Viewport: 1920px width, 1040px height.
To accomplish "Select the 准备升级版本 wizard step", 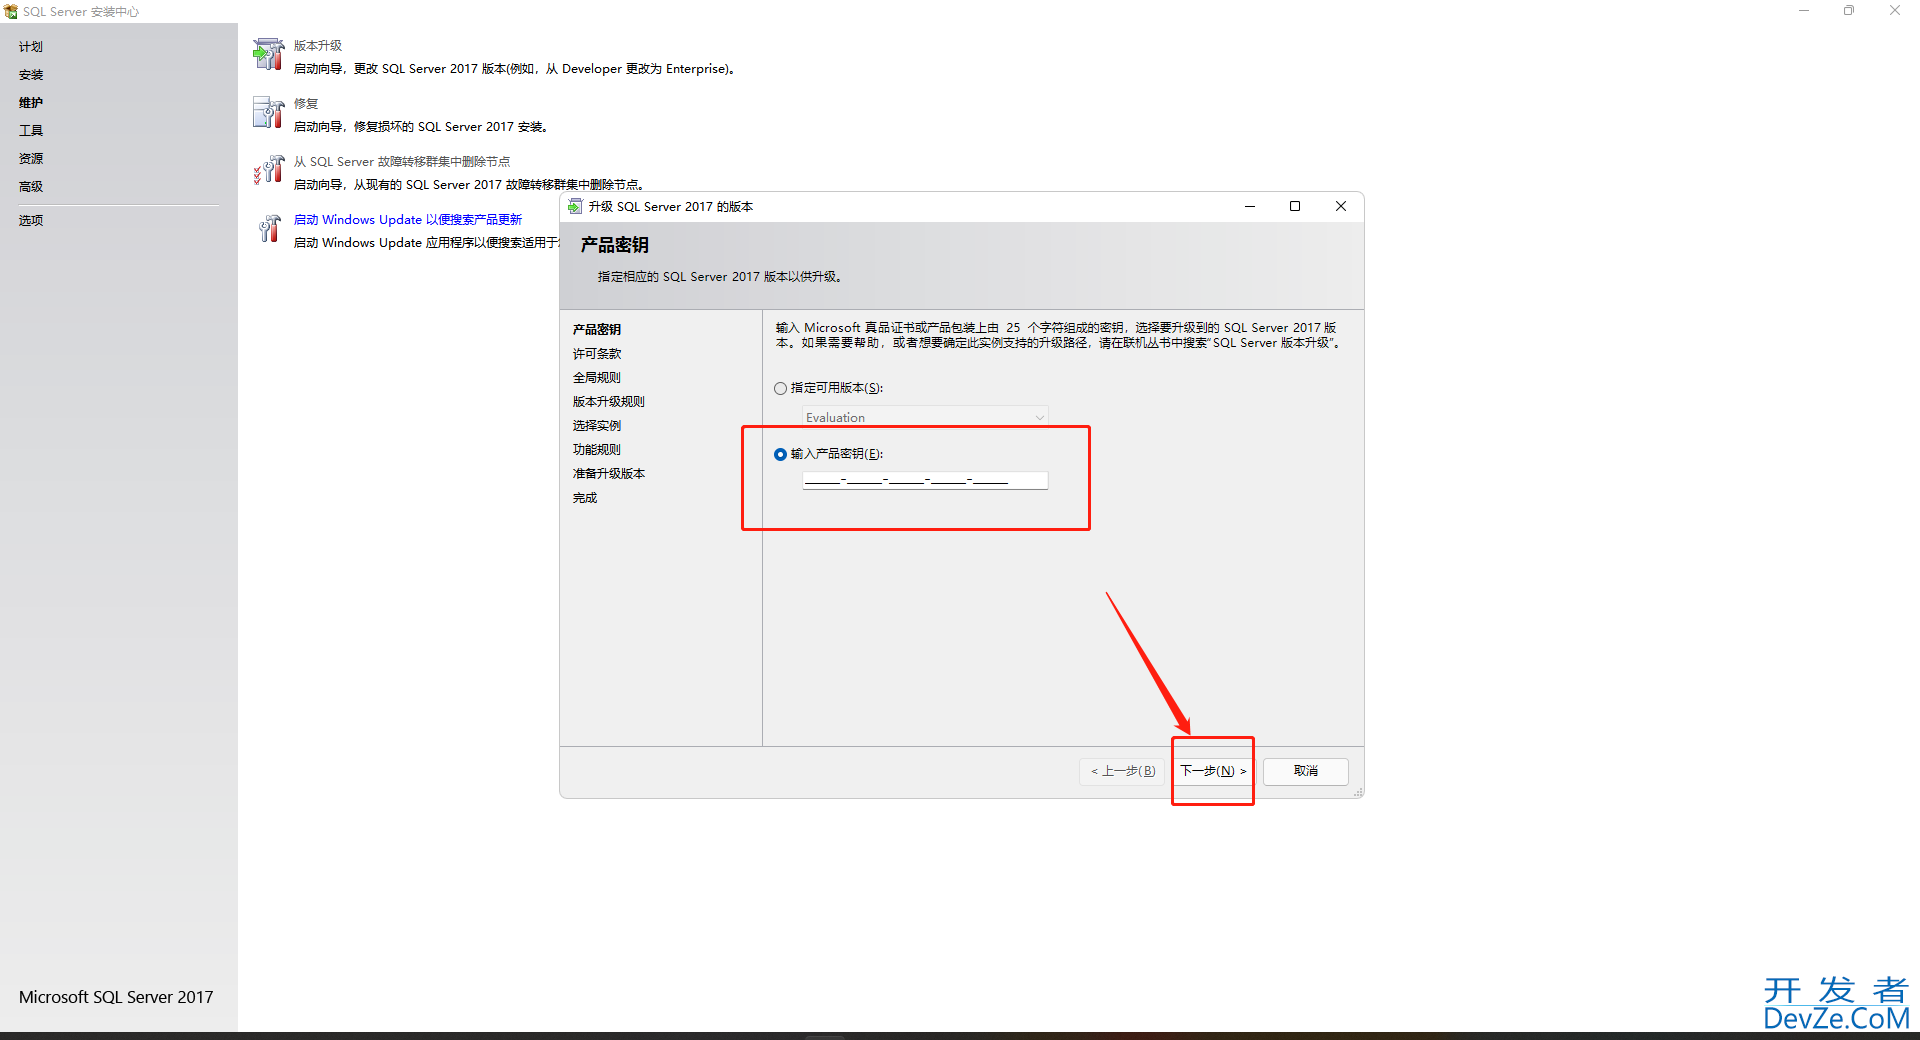I will point(609,474).
